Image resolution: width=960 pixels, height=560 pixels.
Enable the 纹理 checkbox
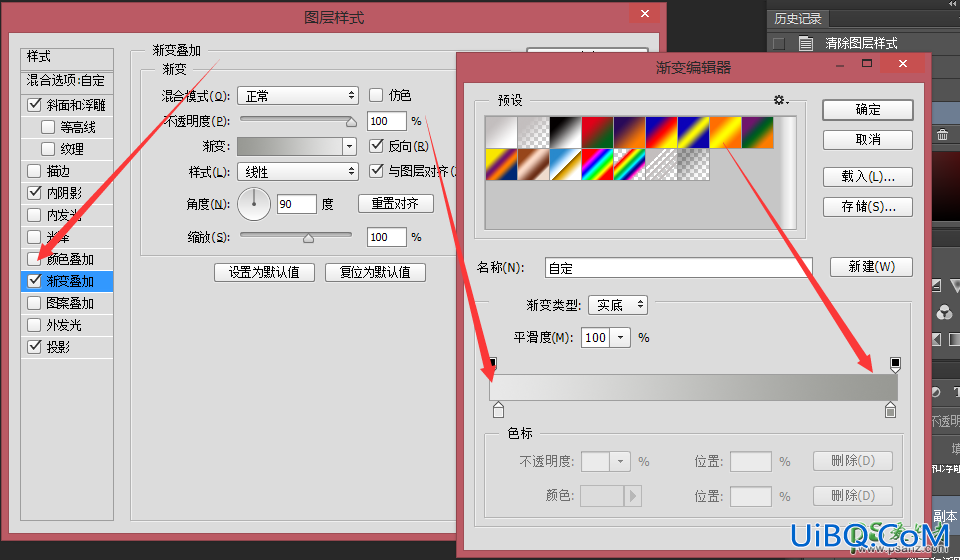48,149
